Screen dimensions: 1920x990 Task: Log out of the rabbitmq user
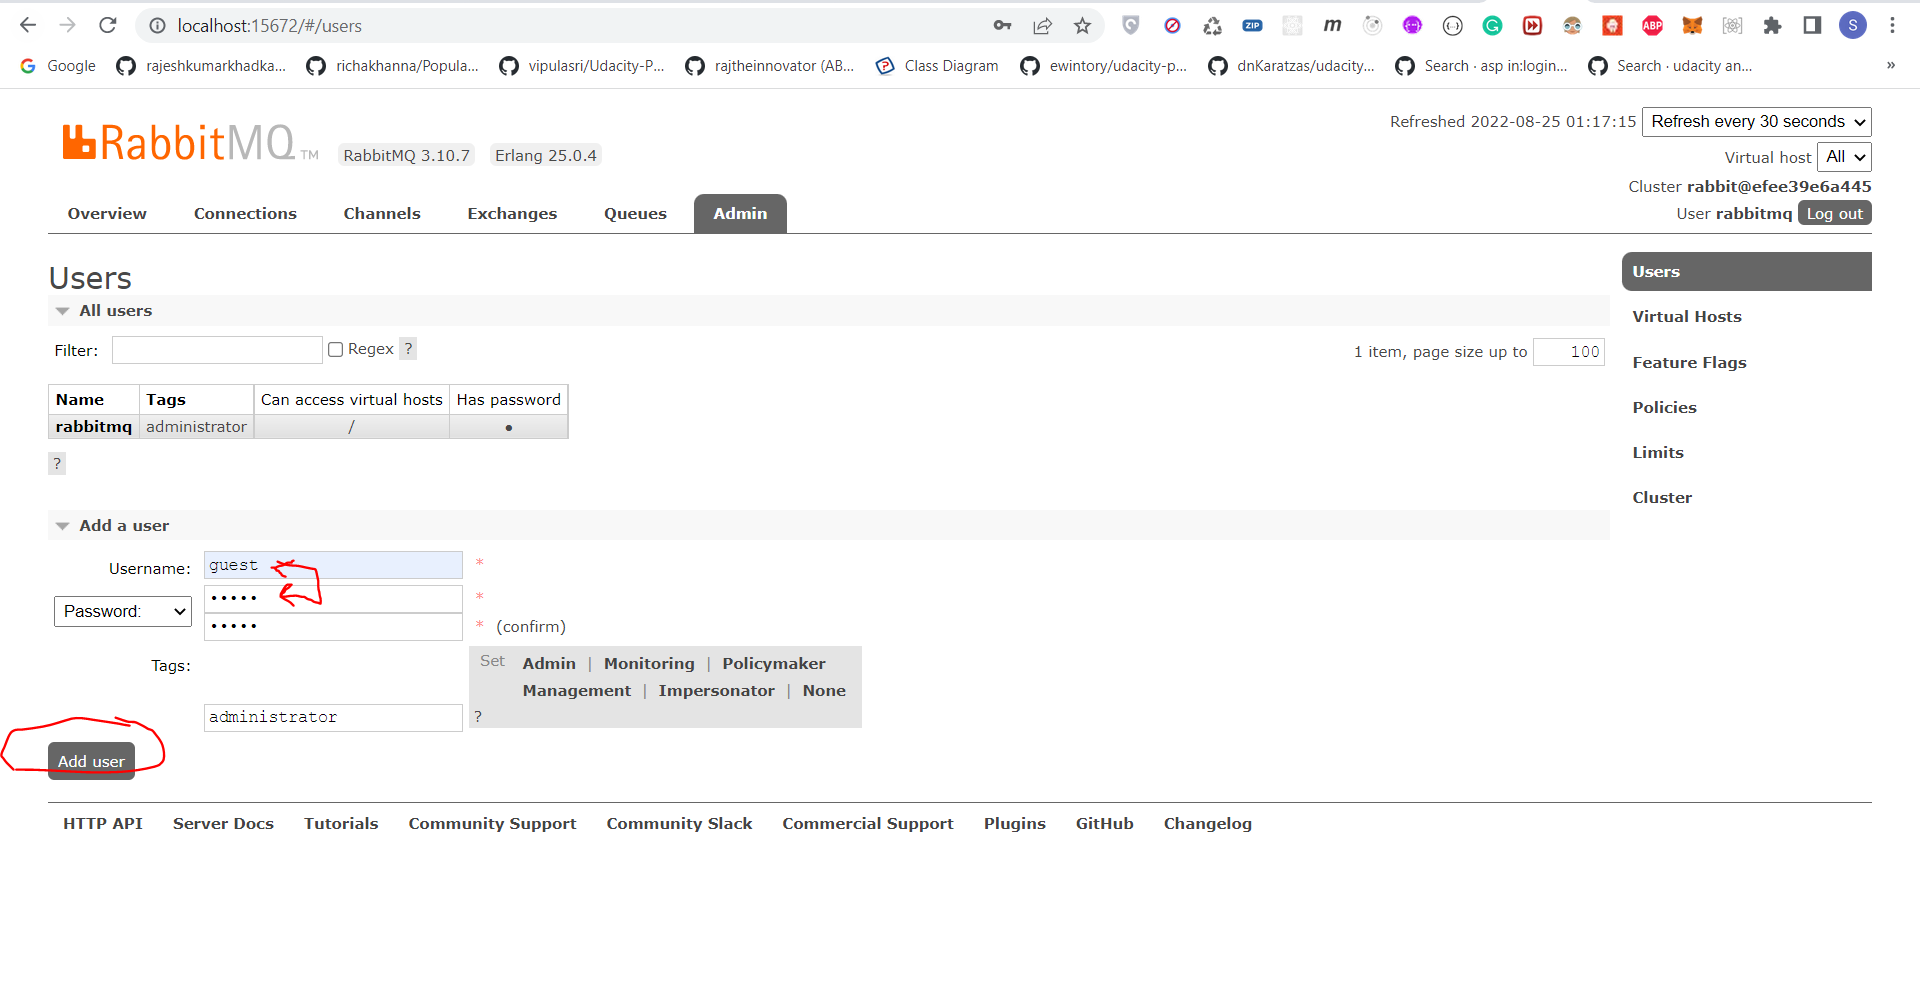[x=1834, y=213]
